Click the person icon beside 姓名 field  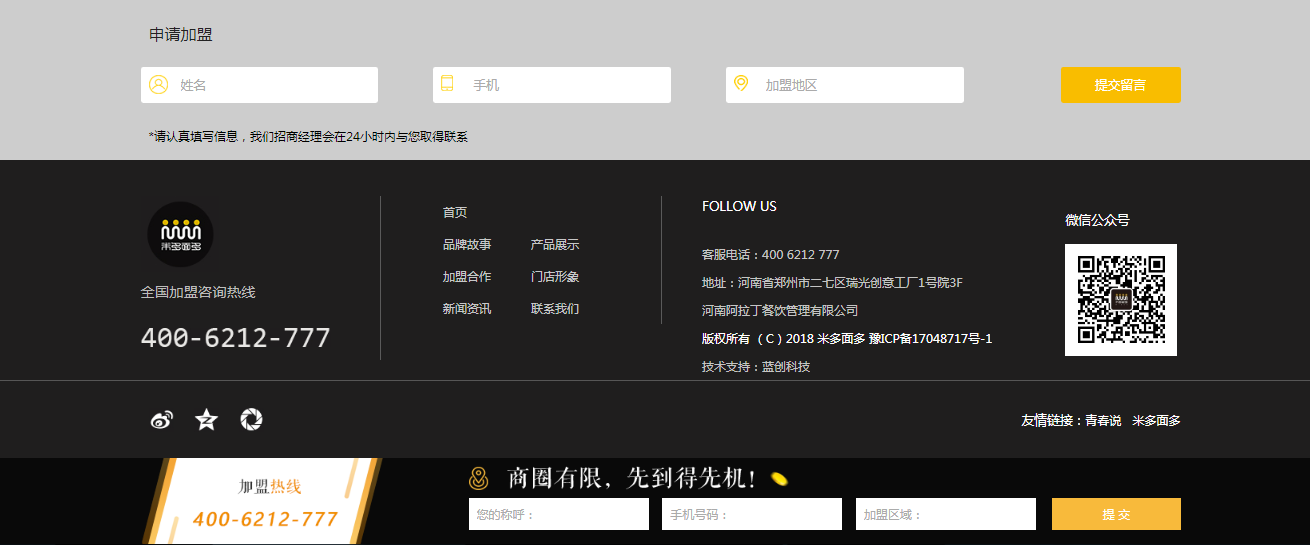(158, 85)
